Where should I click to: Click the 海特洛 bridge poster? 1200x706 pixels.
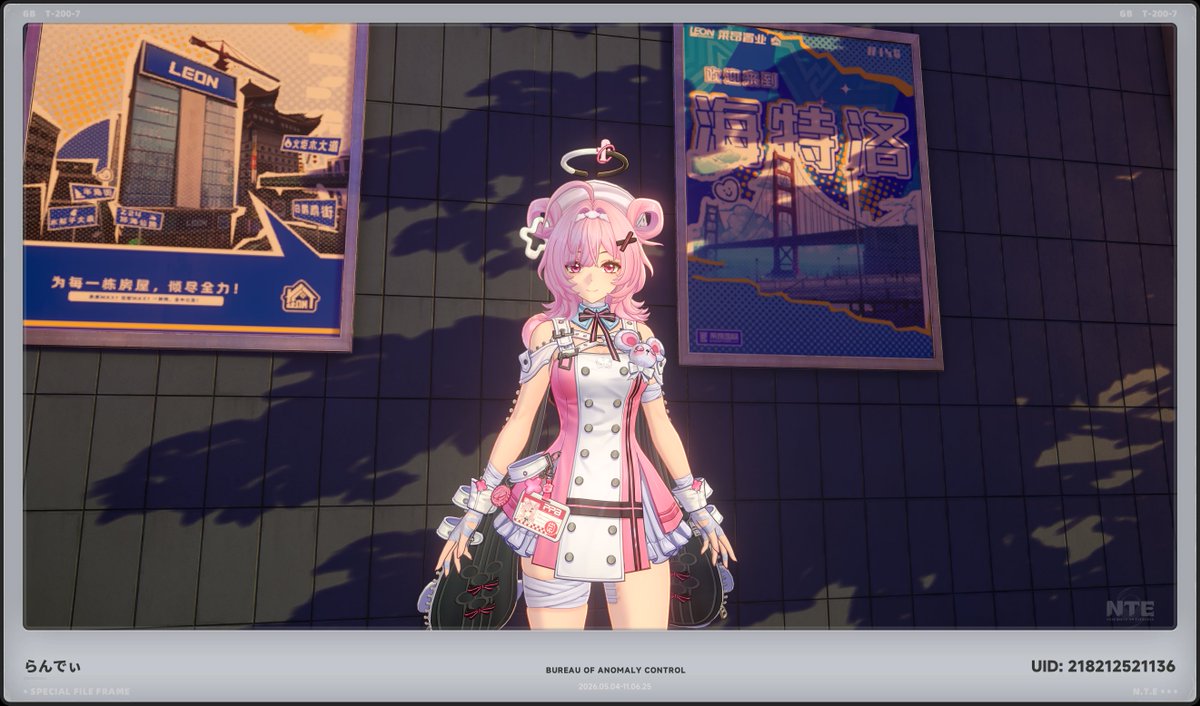(x=809, y=195)
